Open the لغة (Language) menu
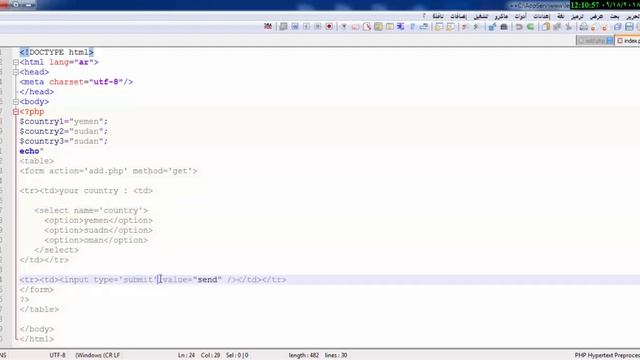640x360 pixels. (561, 16)
